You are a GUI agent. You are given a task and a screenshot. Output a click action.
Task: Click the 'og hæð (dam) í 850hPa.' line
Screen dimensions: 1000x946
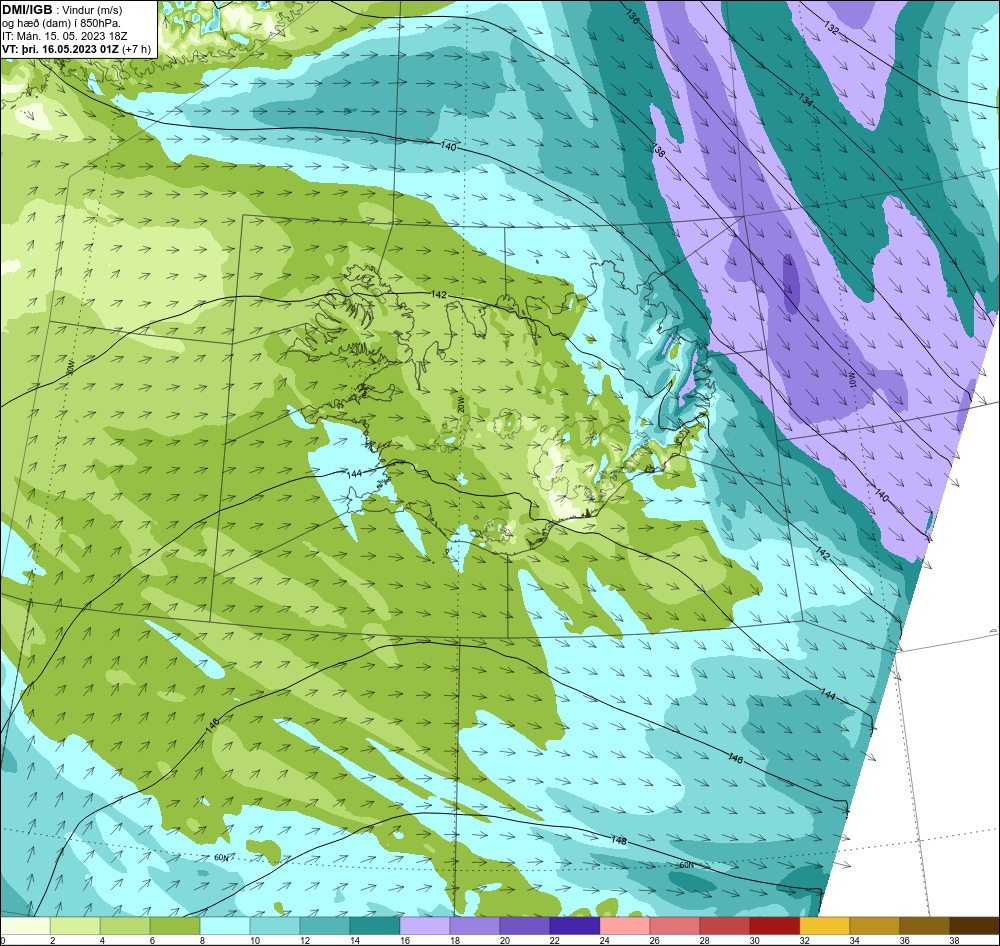tap(61, 23)
